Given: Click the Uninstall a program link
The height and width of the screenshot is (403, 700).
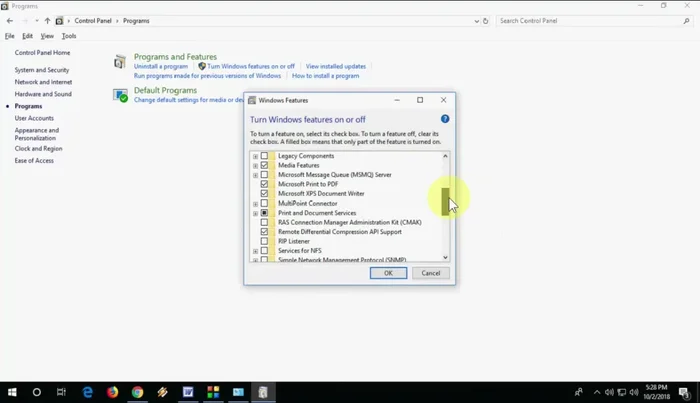Looking at the screenshot, I should tap(161, 66).
